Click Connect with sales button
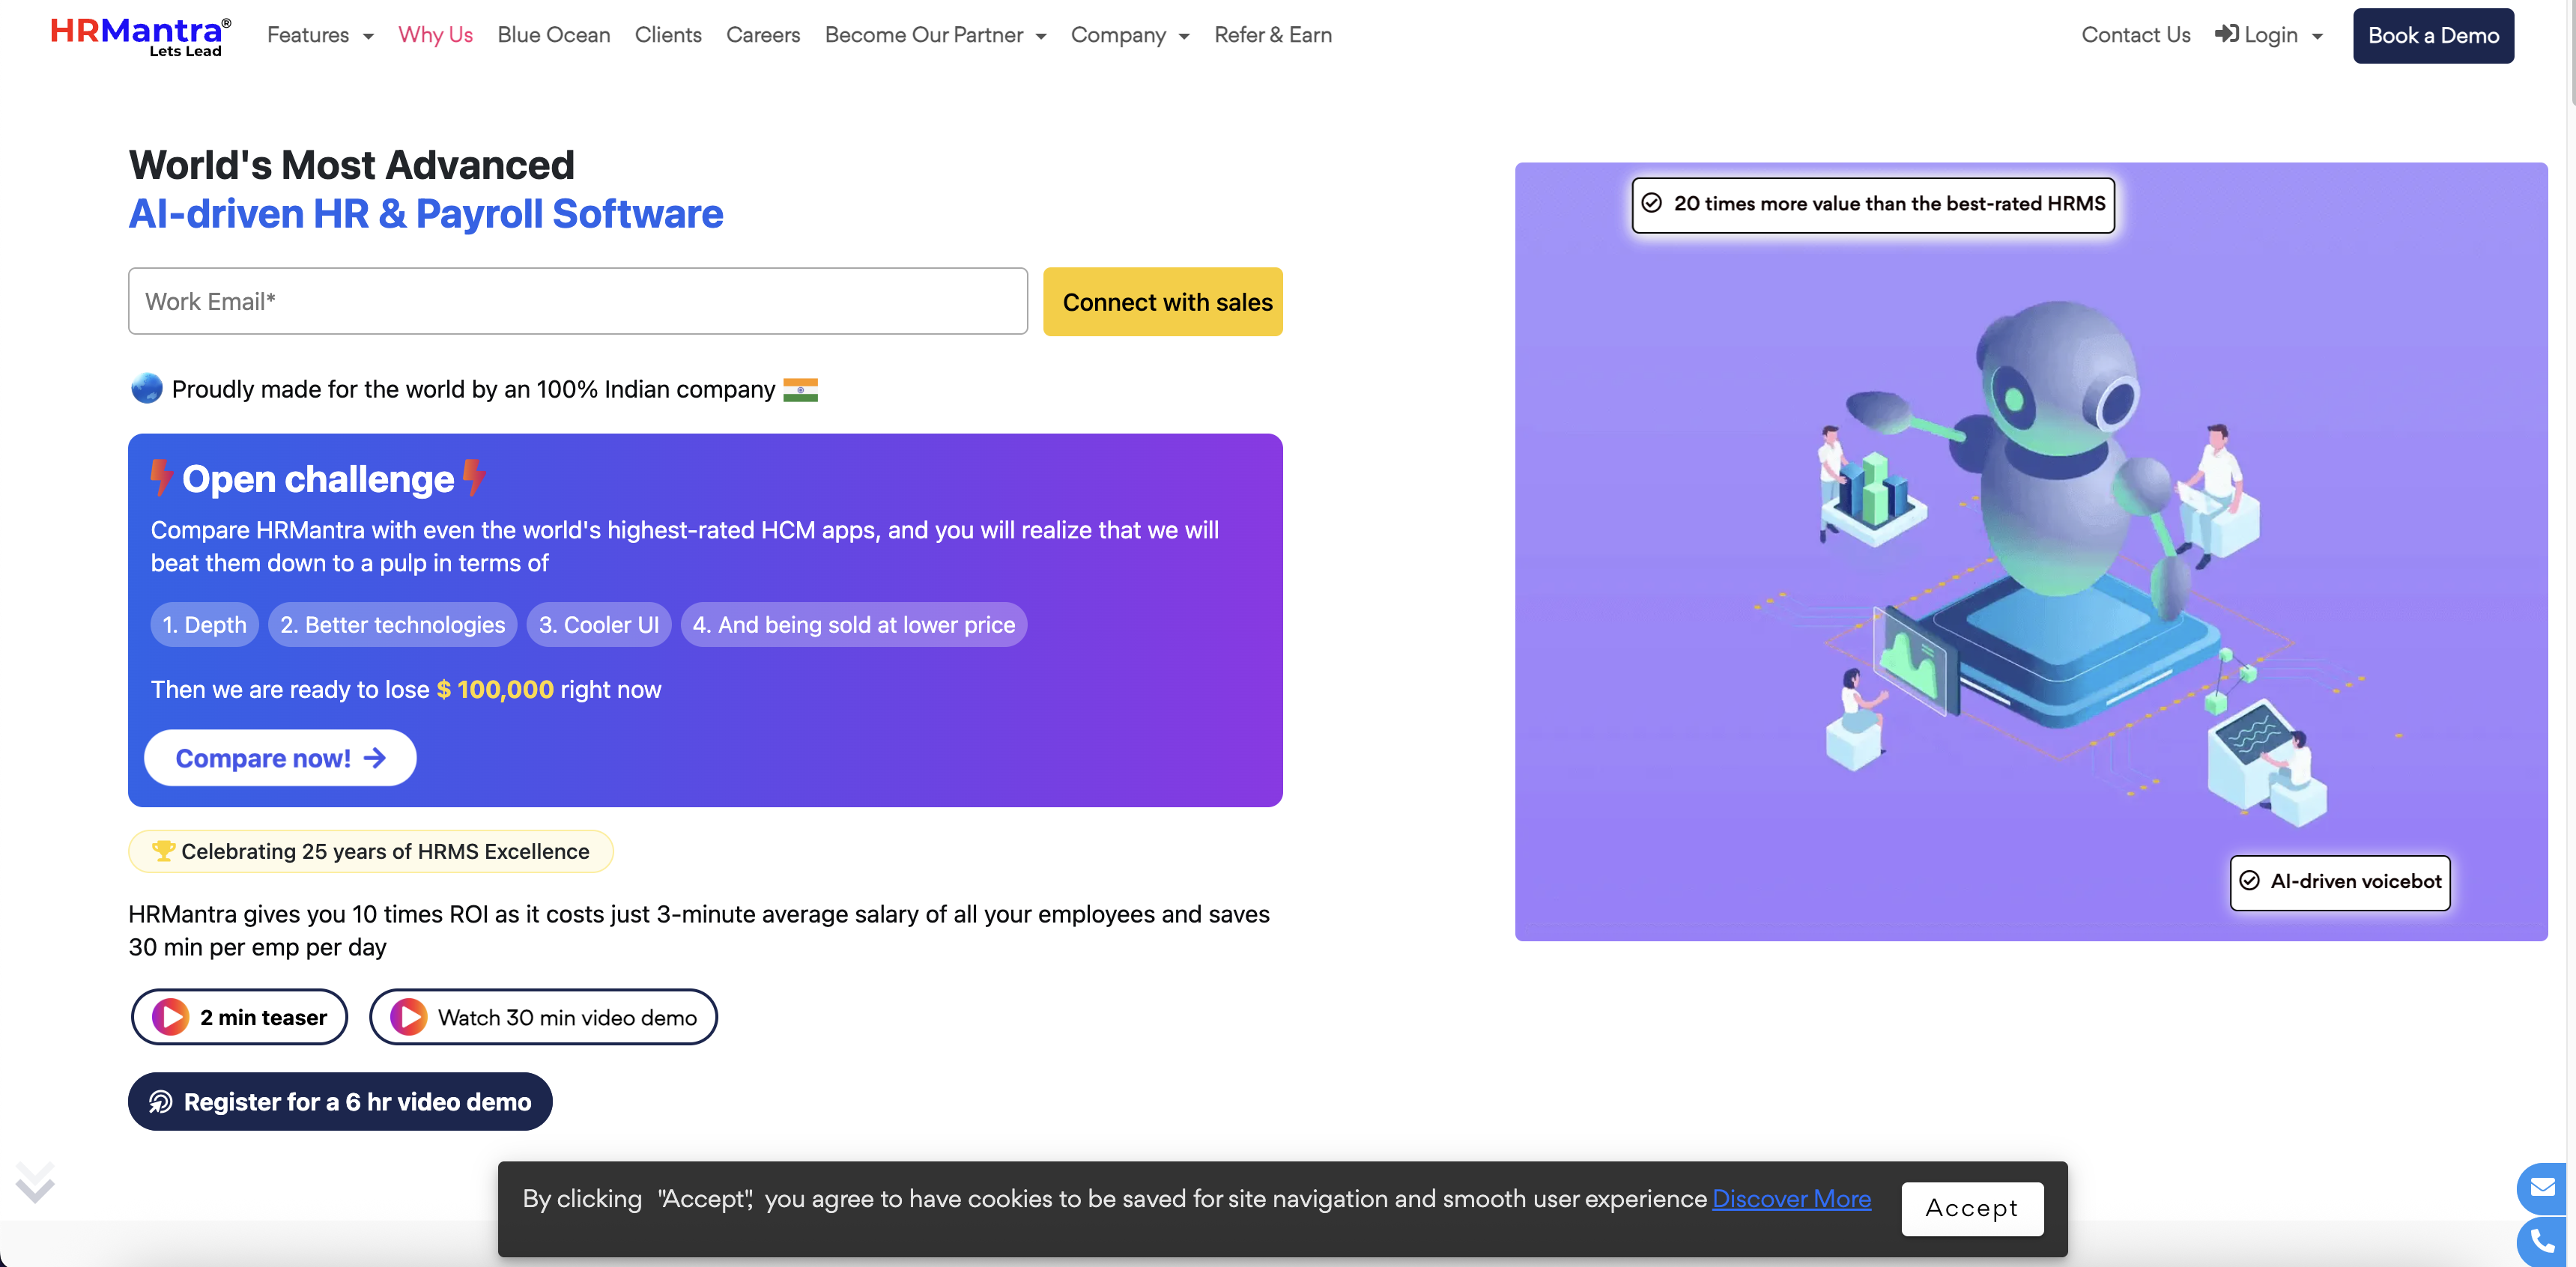Image resolution: width=2576 pixels, height=1267 pixels. (x=1162, y=301)
